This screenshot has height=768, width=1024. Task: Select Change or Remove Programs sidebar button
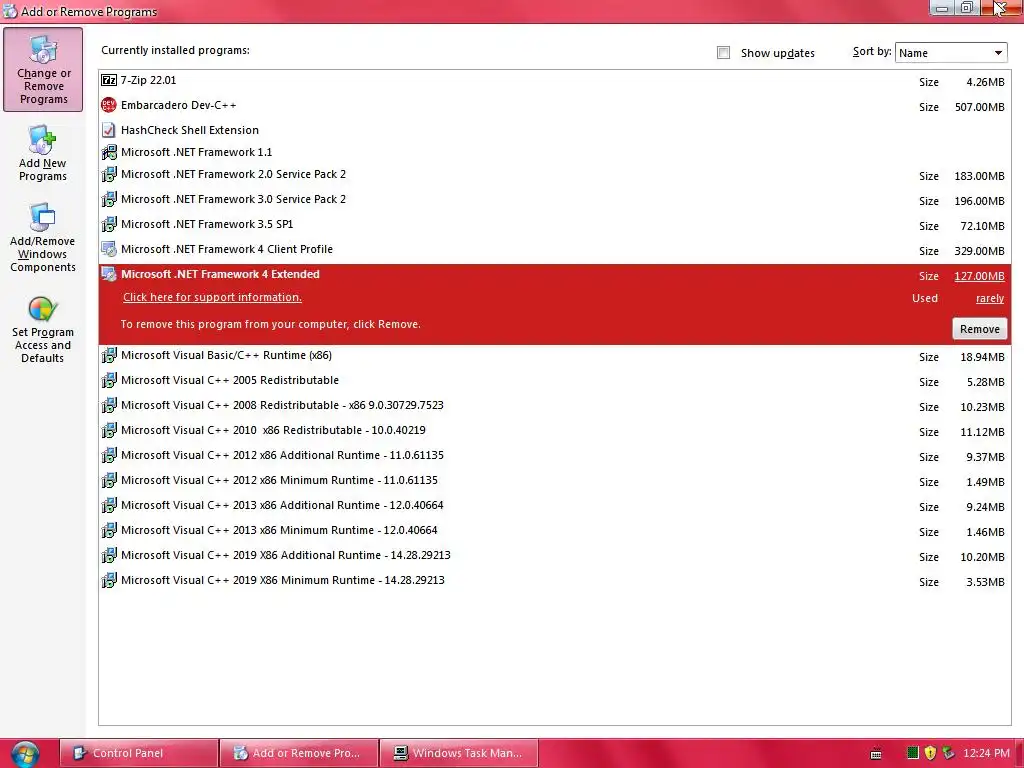coord(43,70)
